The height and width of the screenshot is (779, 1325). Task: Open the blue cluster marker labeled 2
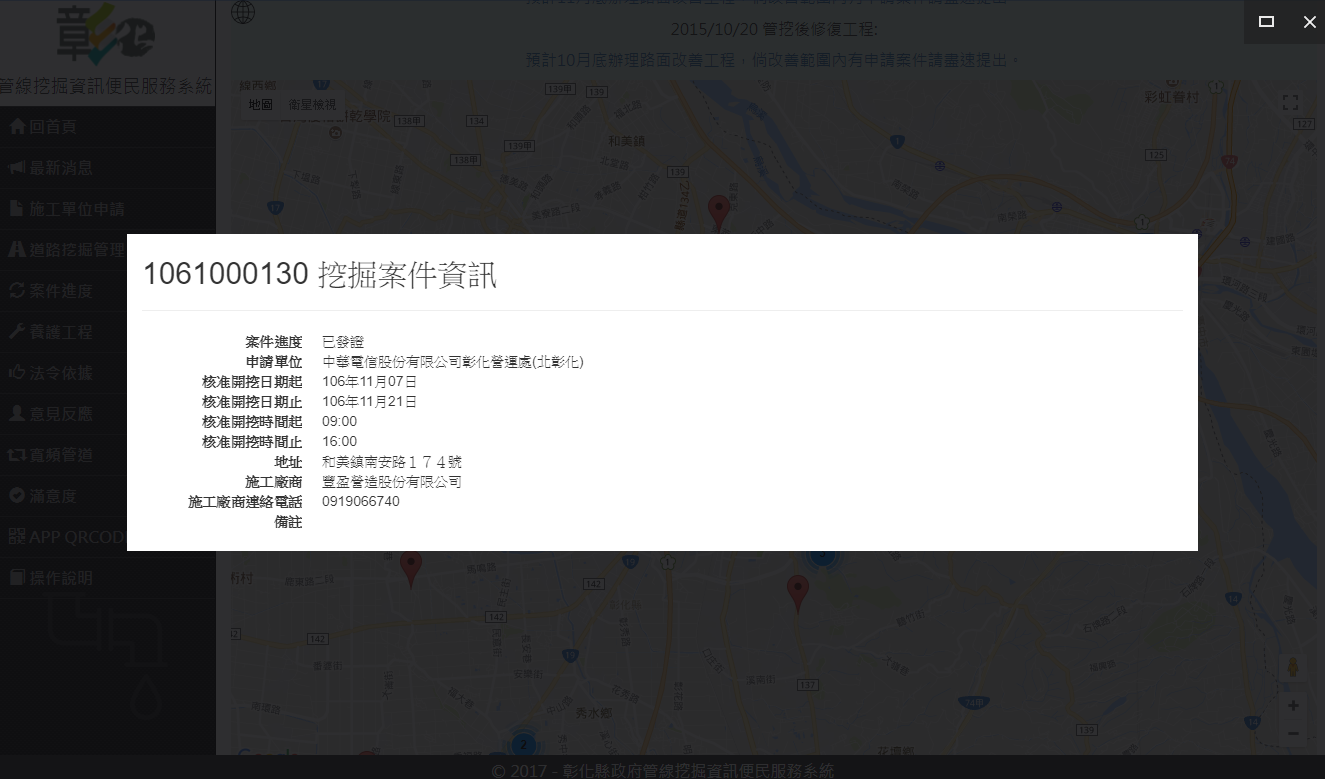click(522, 744)
